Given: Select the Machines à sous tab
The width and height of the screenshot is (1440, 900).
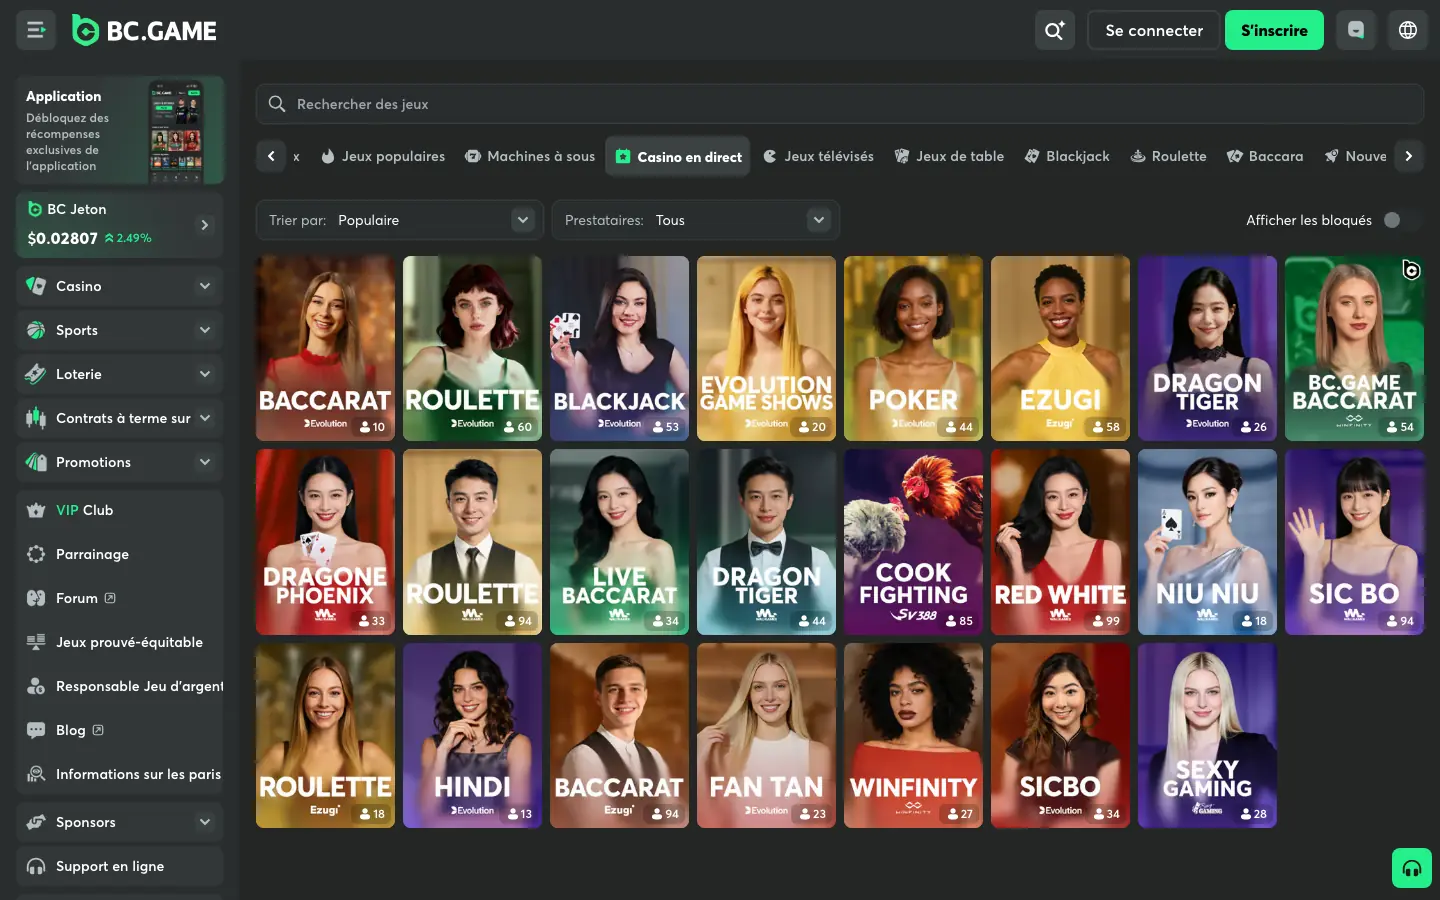Looking at the screenshot, I should point(530,156).
